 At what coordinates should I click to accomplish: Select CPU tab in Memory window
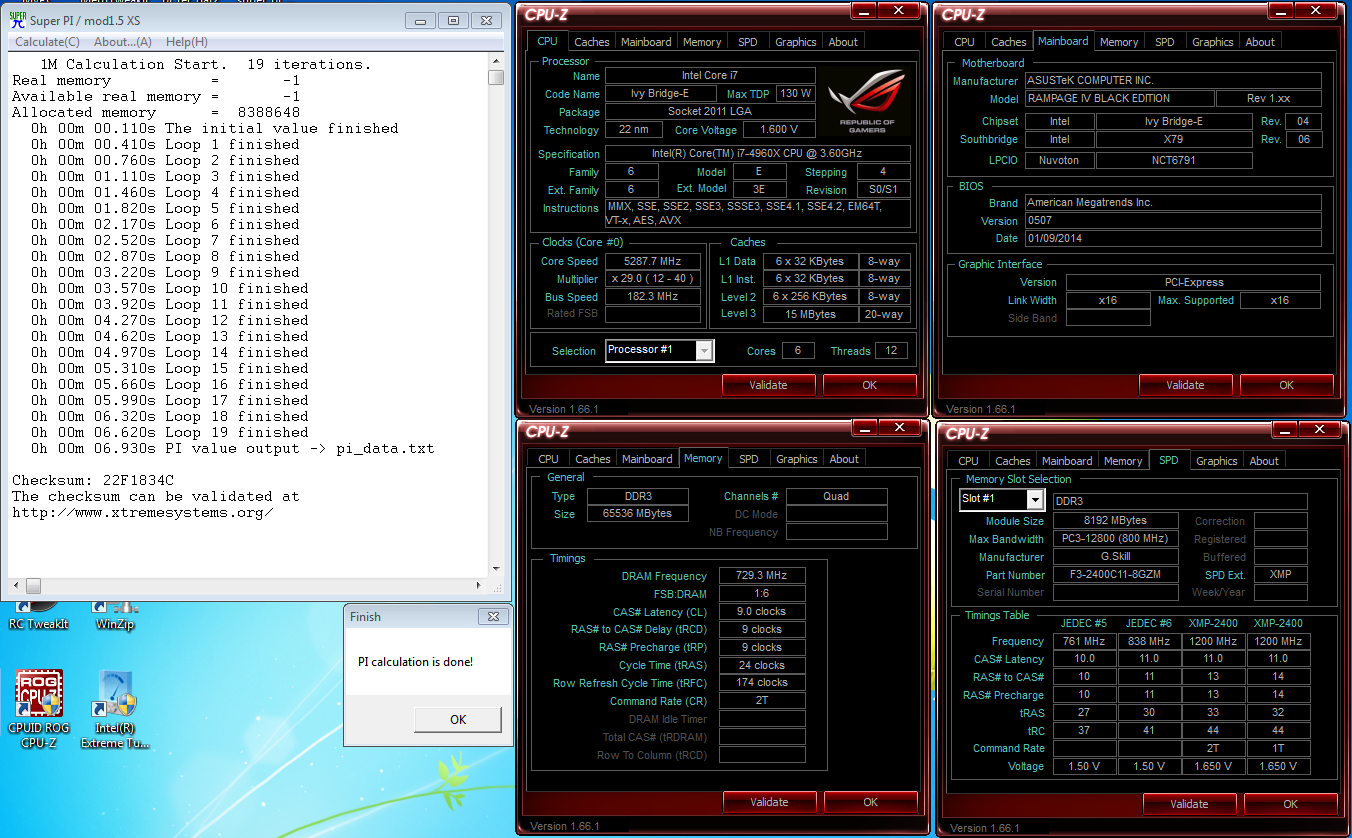pos(548,459)
